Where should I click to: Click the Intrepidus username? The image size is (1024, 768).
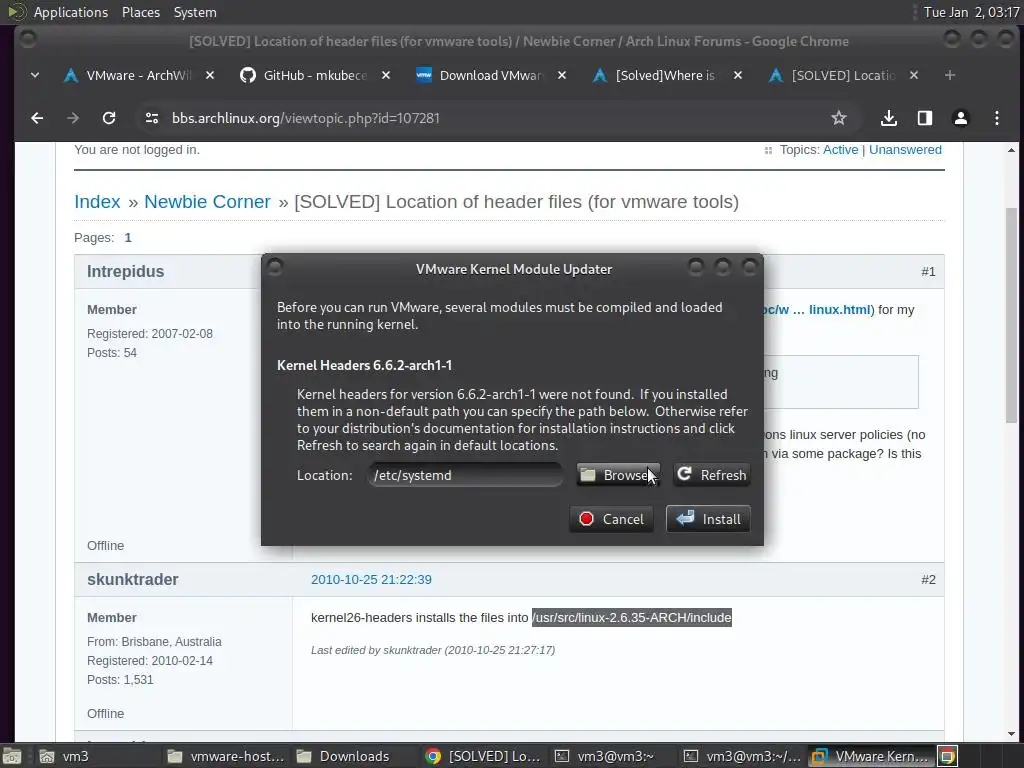coord(125,272)
